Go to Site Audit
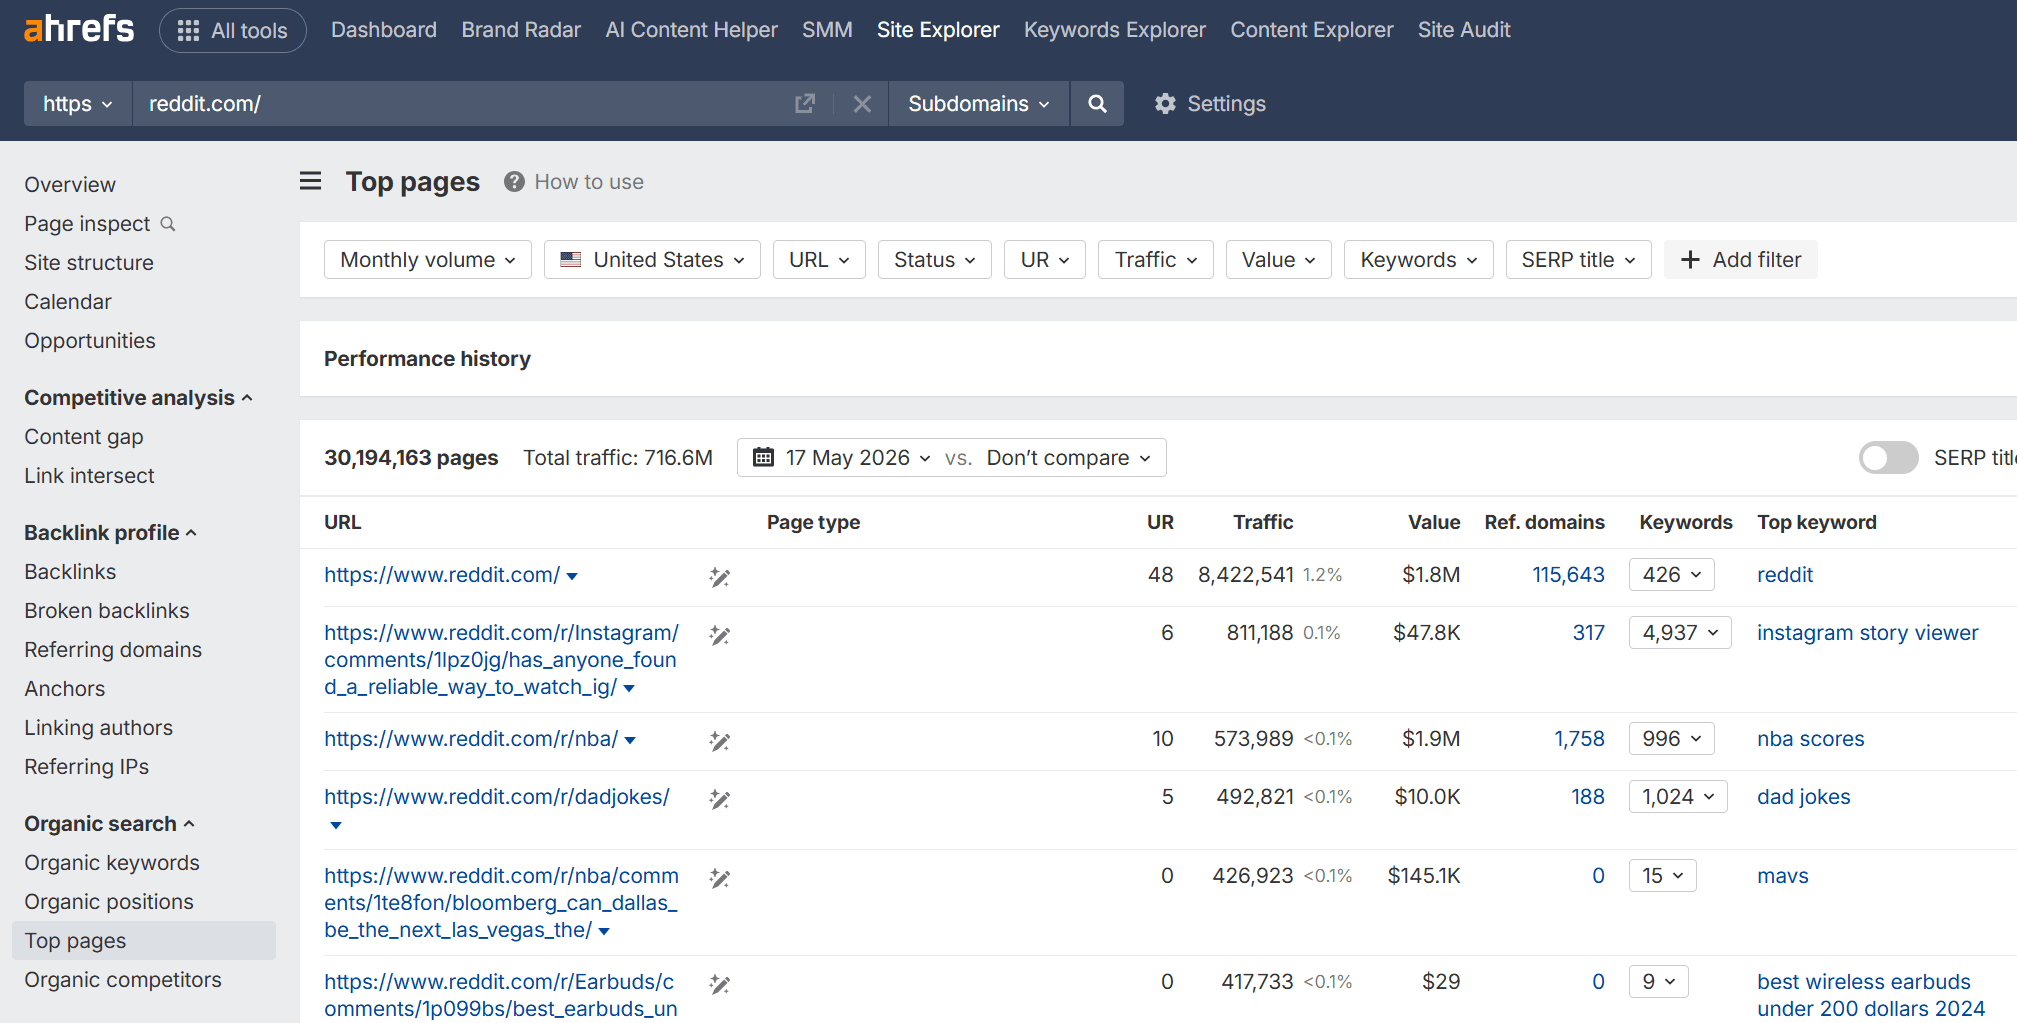The width and height of the screenshot is (2017, 1023). tap(1464, 30)
